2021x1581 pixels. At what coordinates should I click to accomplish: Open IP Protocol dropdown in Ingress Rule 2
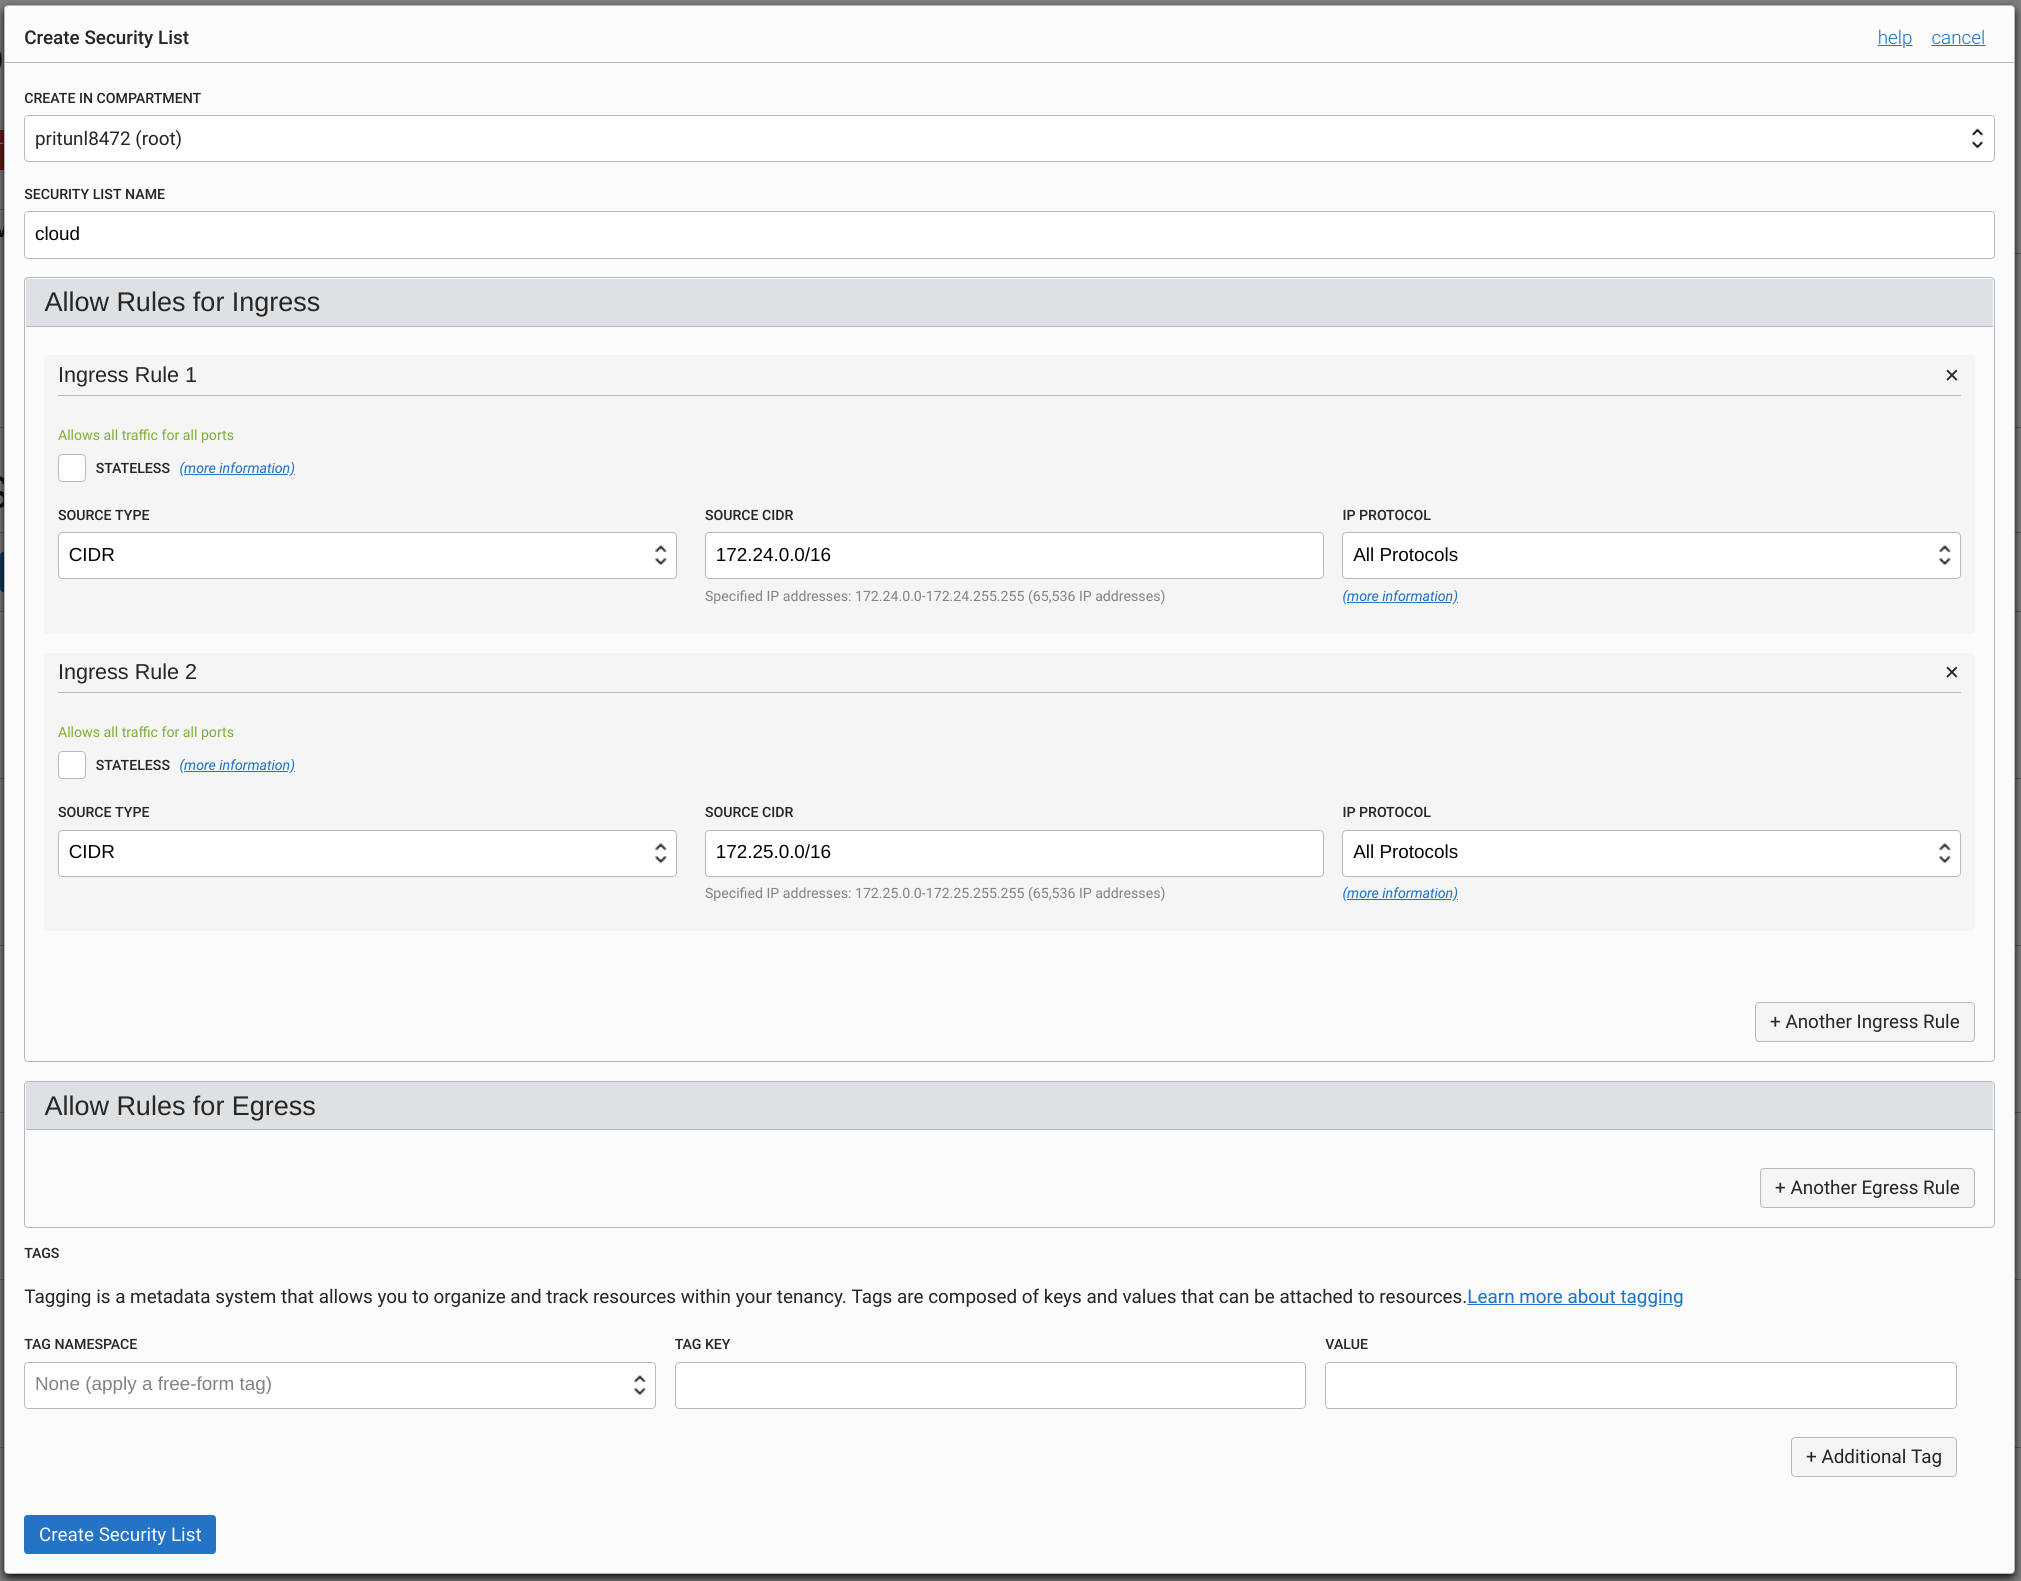[x=1651, y=853]
